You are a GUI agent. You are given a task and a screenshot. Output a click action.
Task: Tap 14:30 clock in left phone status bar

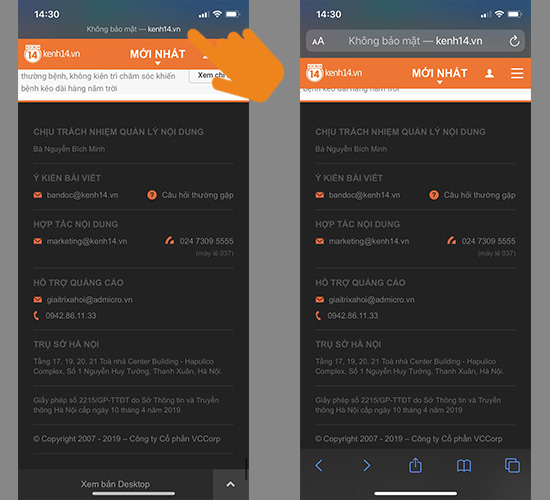click(47, 14)
